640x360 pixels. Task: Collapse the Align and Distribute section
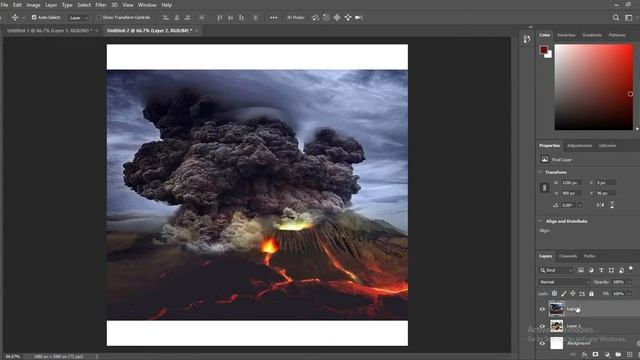click(x=540, y=221)
